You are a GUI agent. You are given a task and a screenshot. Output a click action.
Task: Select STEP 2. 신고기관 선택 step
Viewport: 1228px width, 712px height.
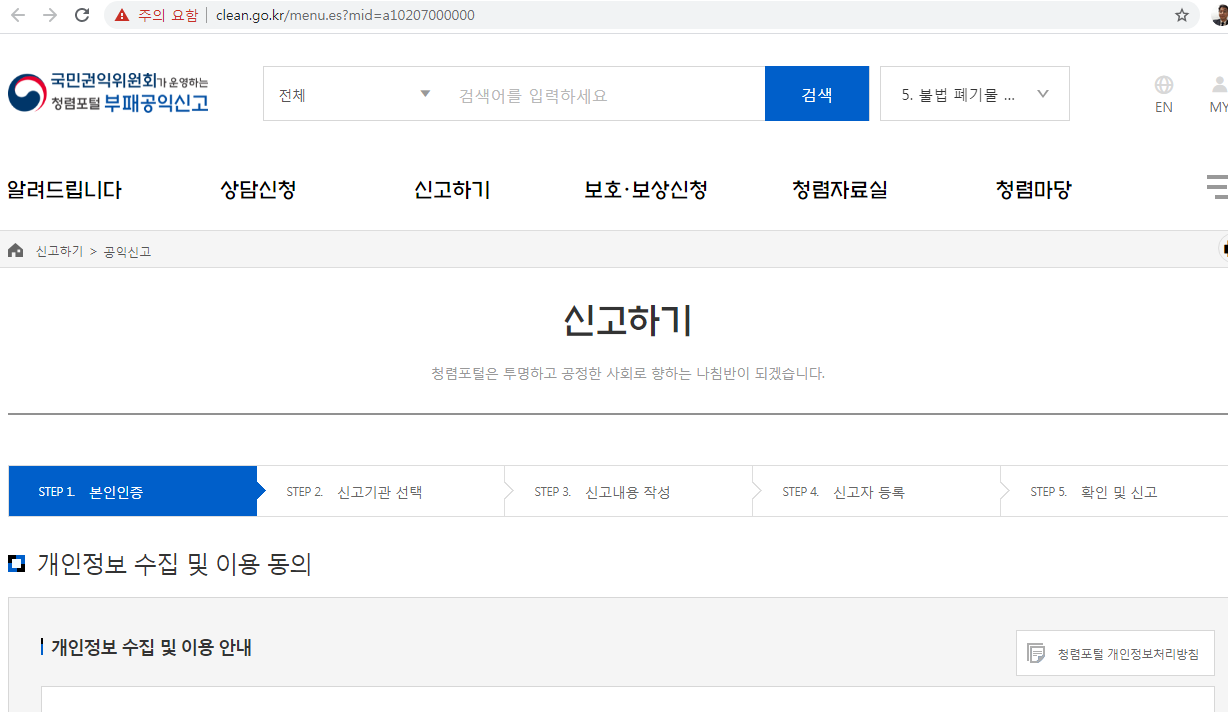coord(381,491)
